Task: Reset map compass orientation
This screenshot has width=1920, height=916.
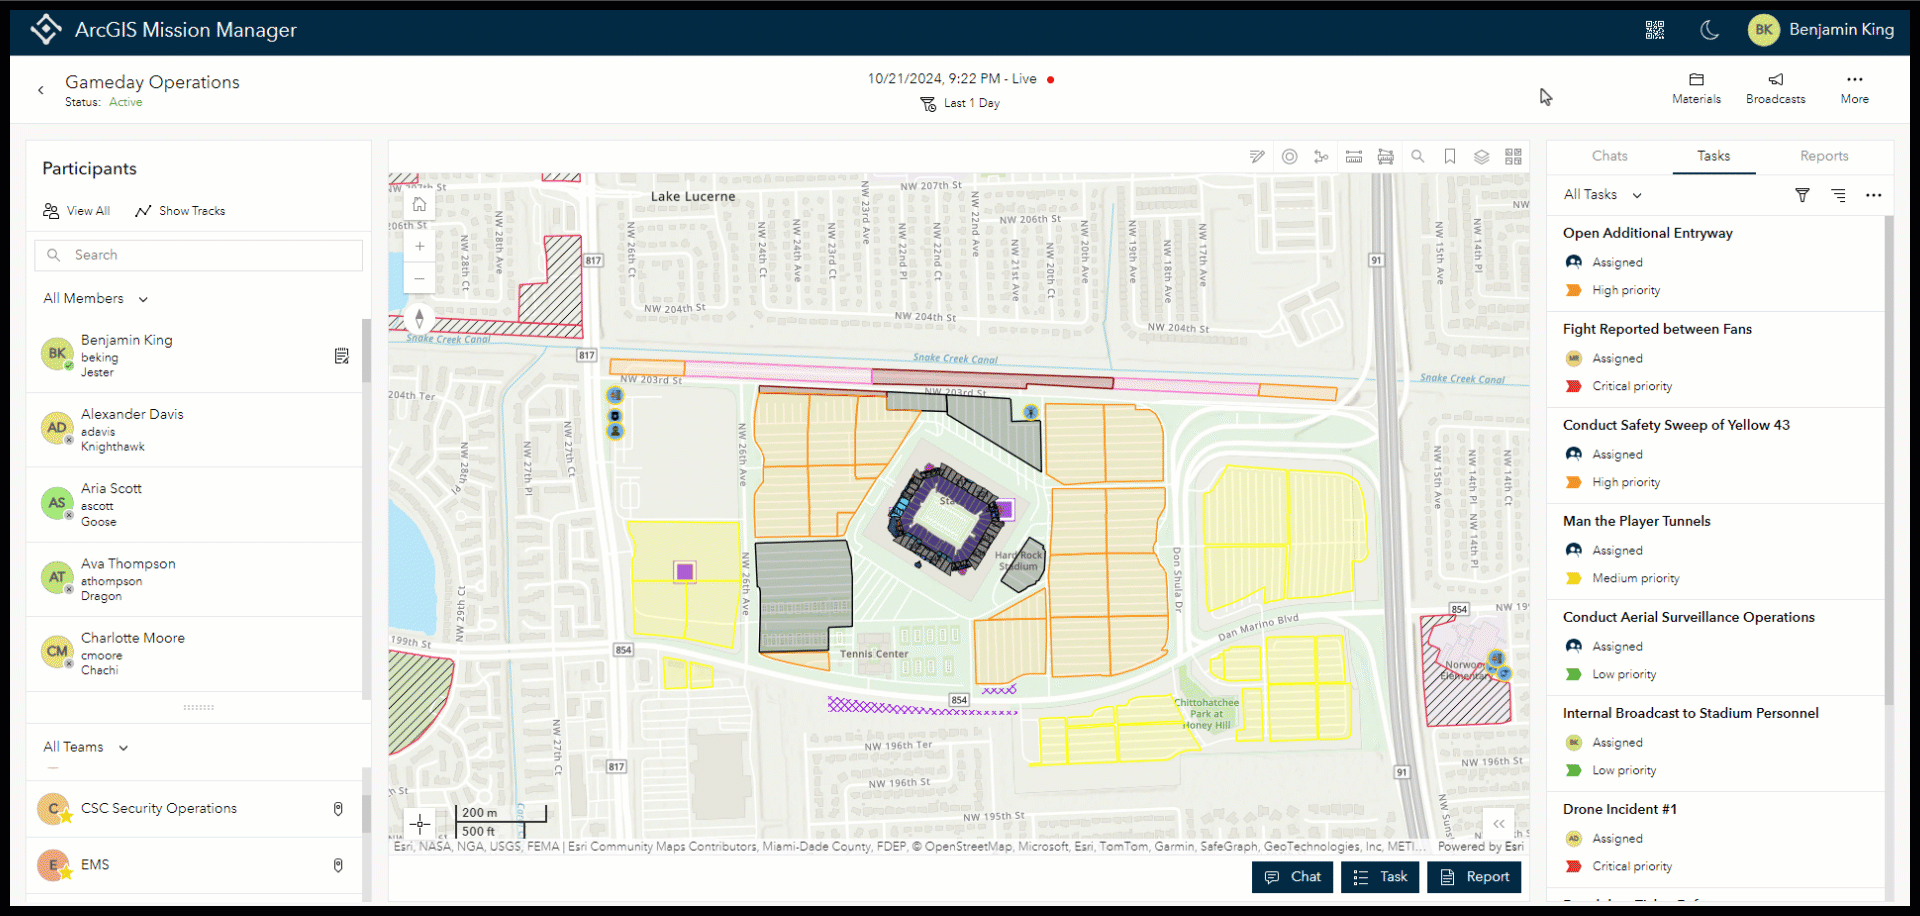Action: pyautogui.click(x=420, y=319)
